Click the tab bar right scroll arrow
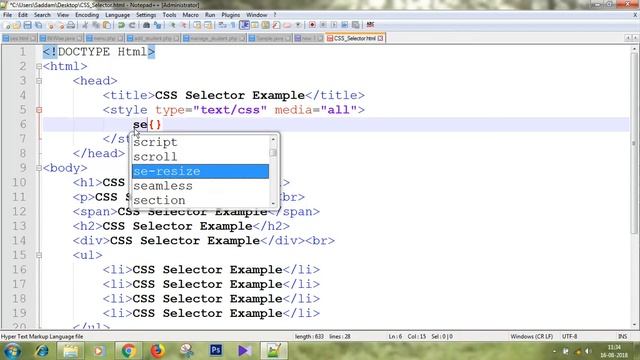 635,38
